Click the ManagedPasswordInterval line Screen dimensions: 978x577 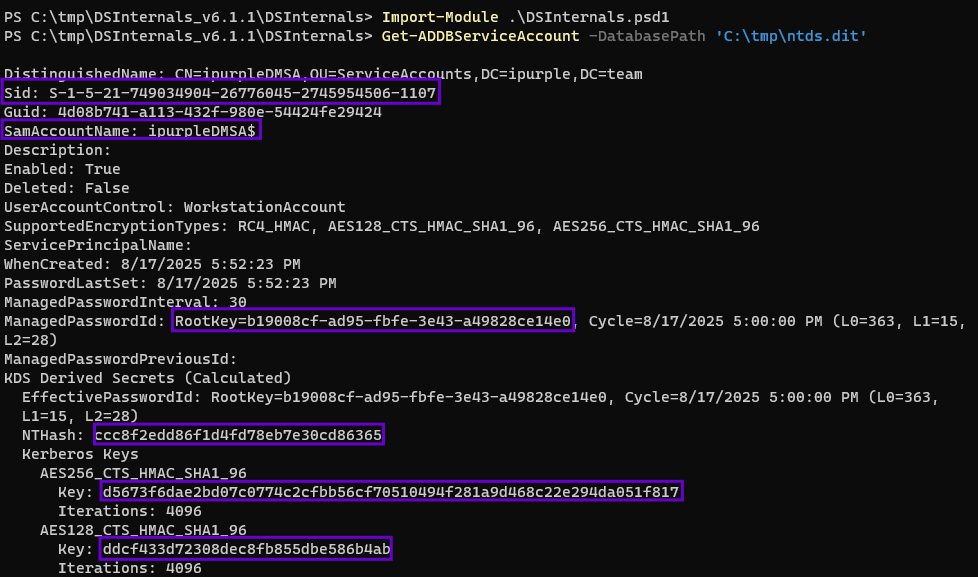(x=125, y=302)
